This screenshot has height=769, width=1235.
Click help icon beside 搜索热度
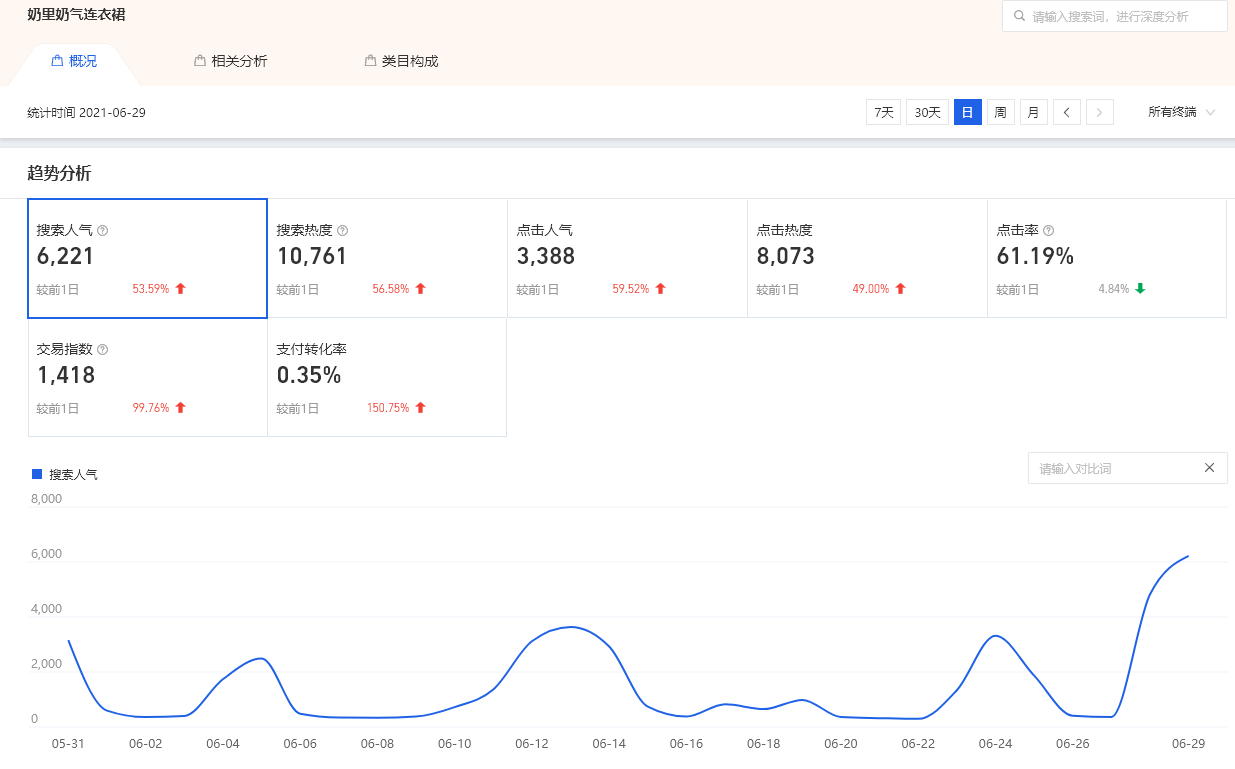(x=343, y=230)
